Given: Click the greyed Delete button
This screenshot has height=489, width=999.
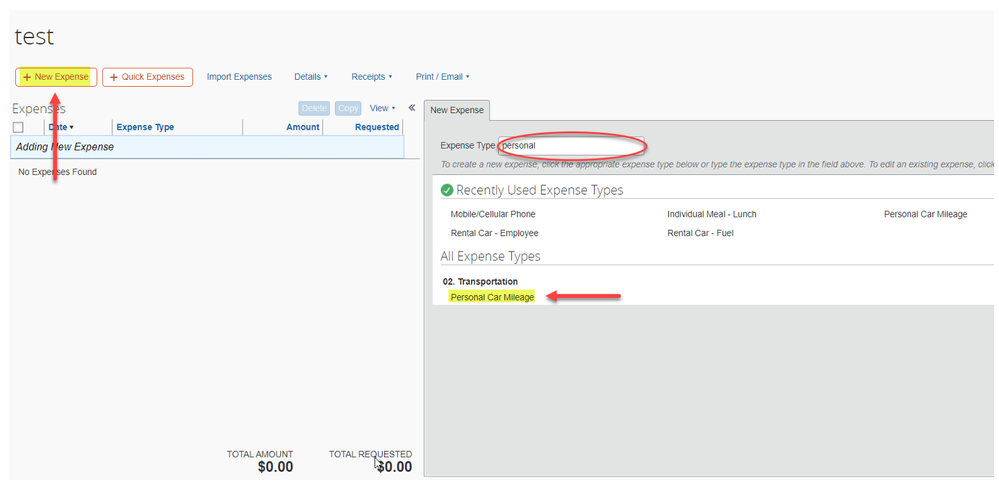Looking at the screenshot, I should click(x=314, y=108).
